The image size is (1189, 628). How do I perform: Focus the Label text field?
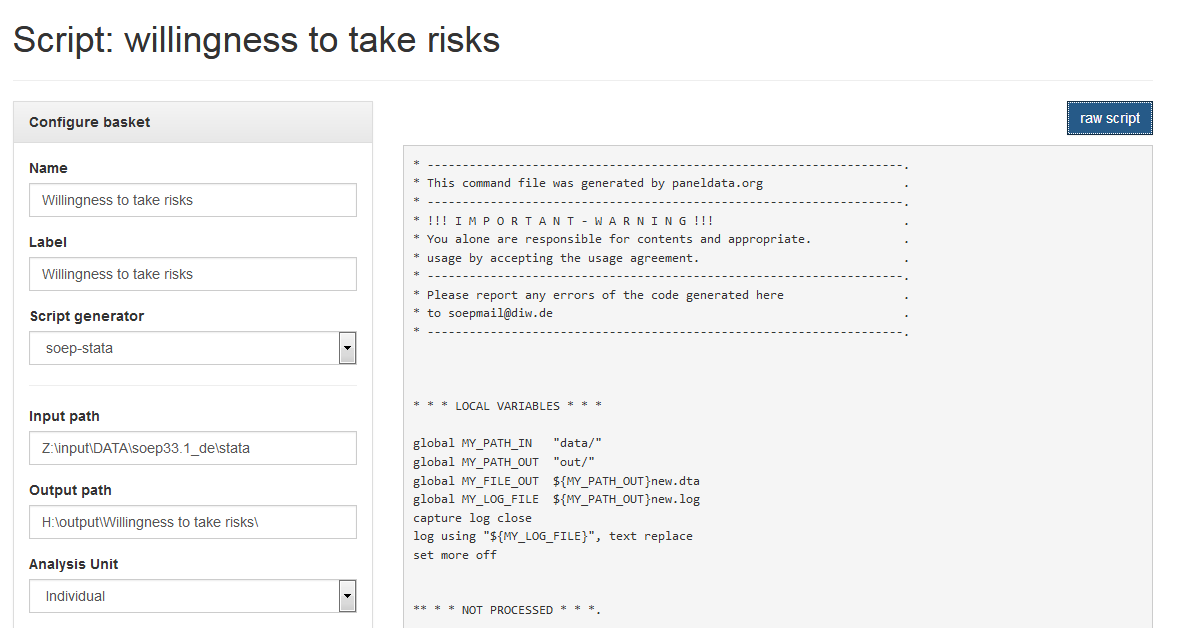tap(193, 274)
